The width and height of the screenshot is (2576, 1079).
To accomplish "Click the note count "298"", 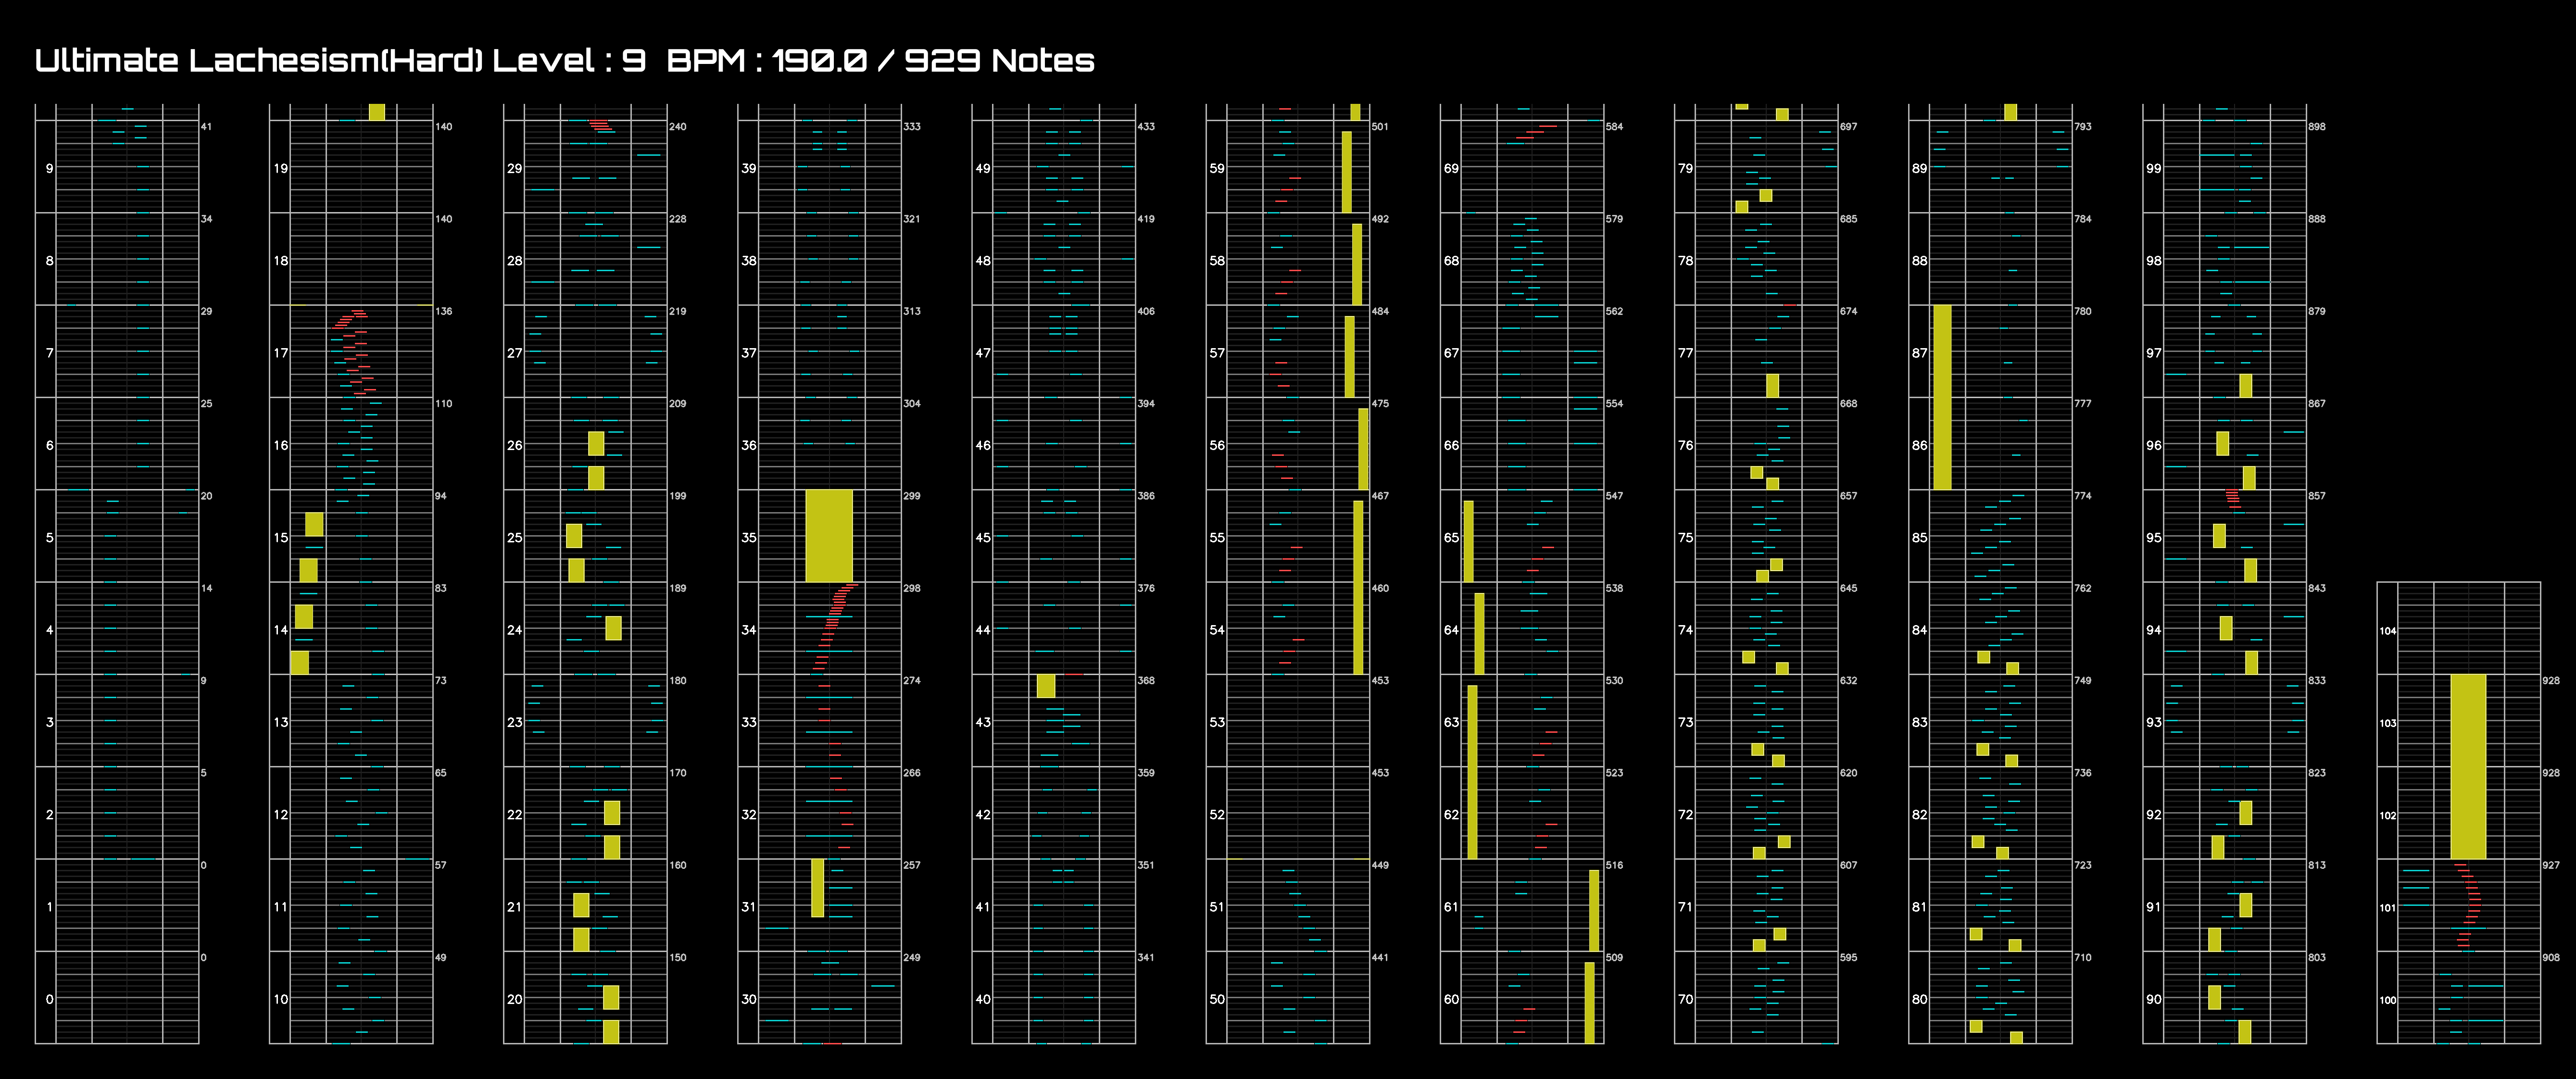I will coord(912,588).
